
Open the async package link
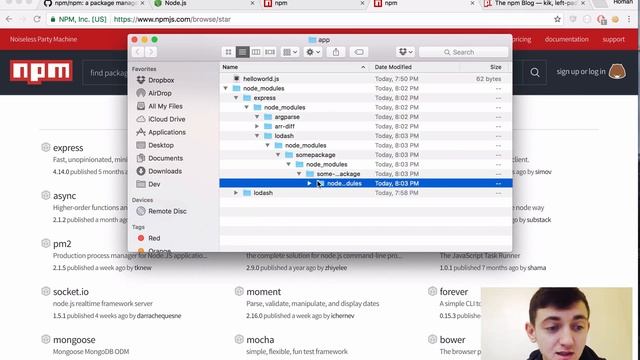pyautogui.click(x=64, y=196)
